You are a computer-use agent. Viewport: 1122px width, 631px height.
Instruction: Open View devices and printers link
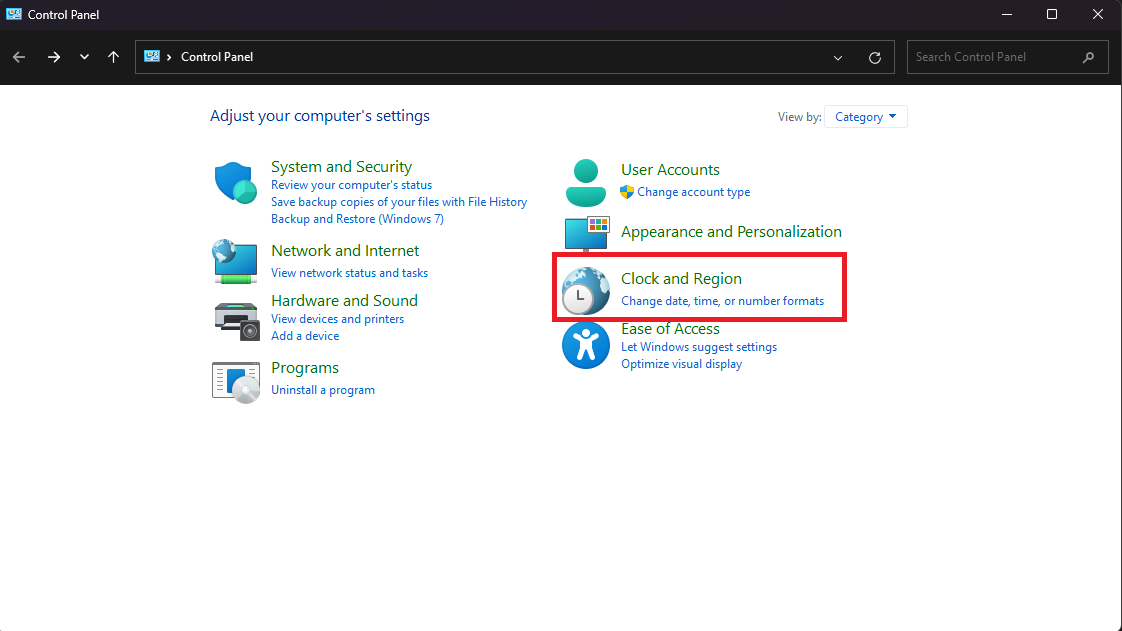pyautogui.click(x=337, y=319)
